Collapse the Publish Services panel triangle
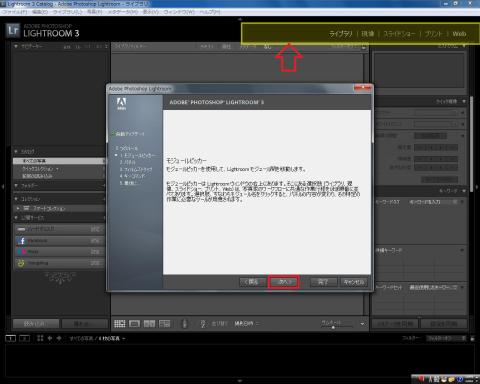The image size is (480, 384). click(16, 218)
